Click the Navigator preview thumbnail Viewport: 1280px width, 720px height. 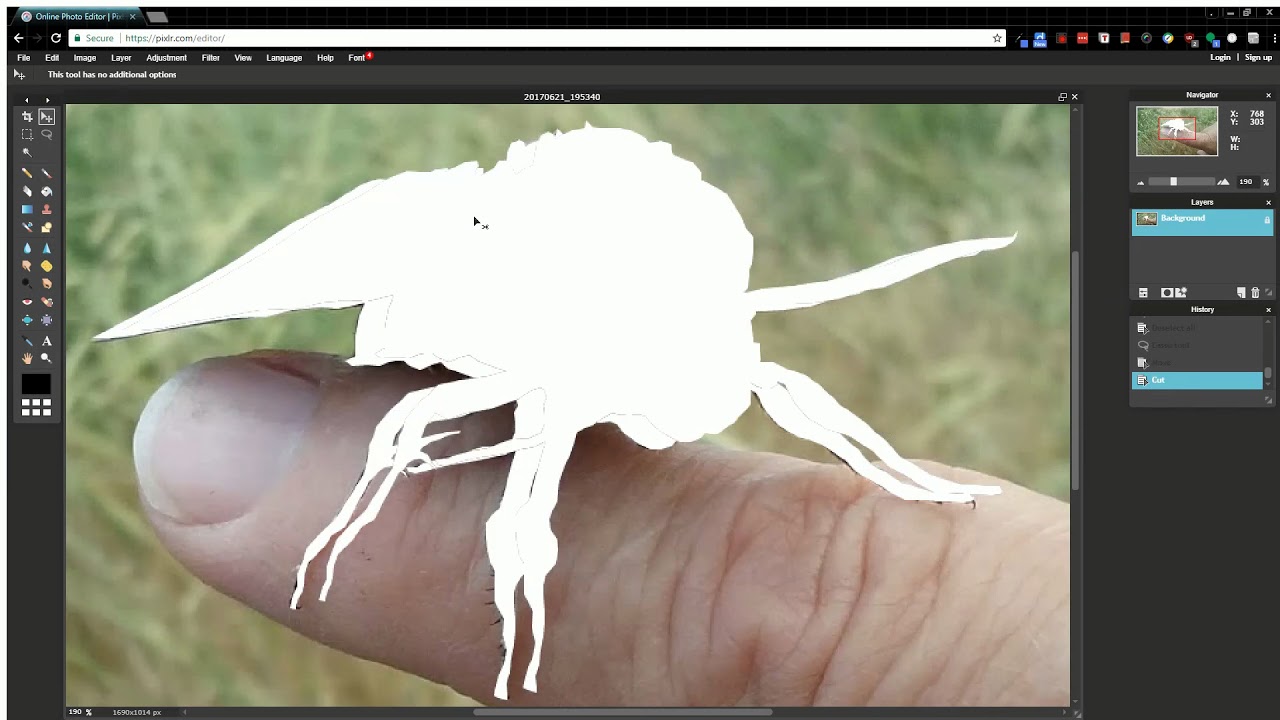1177,131
